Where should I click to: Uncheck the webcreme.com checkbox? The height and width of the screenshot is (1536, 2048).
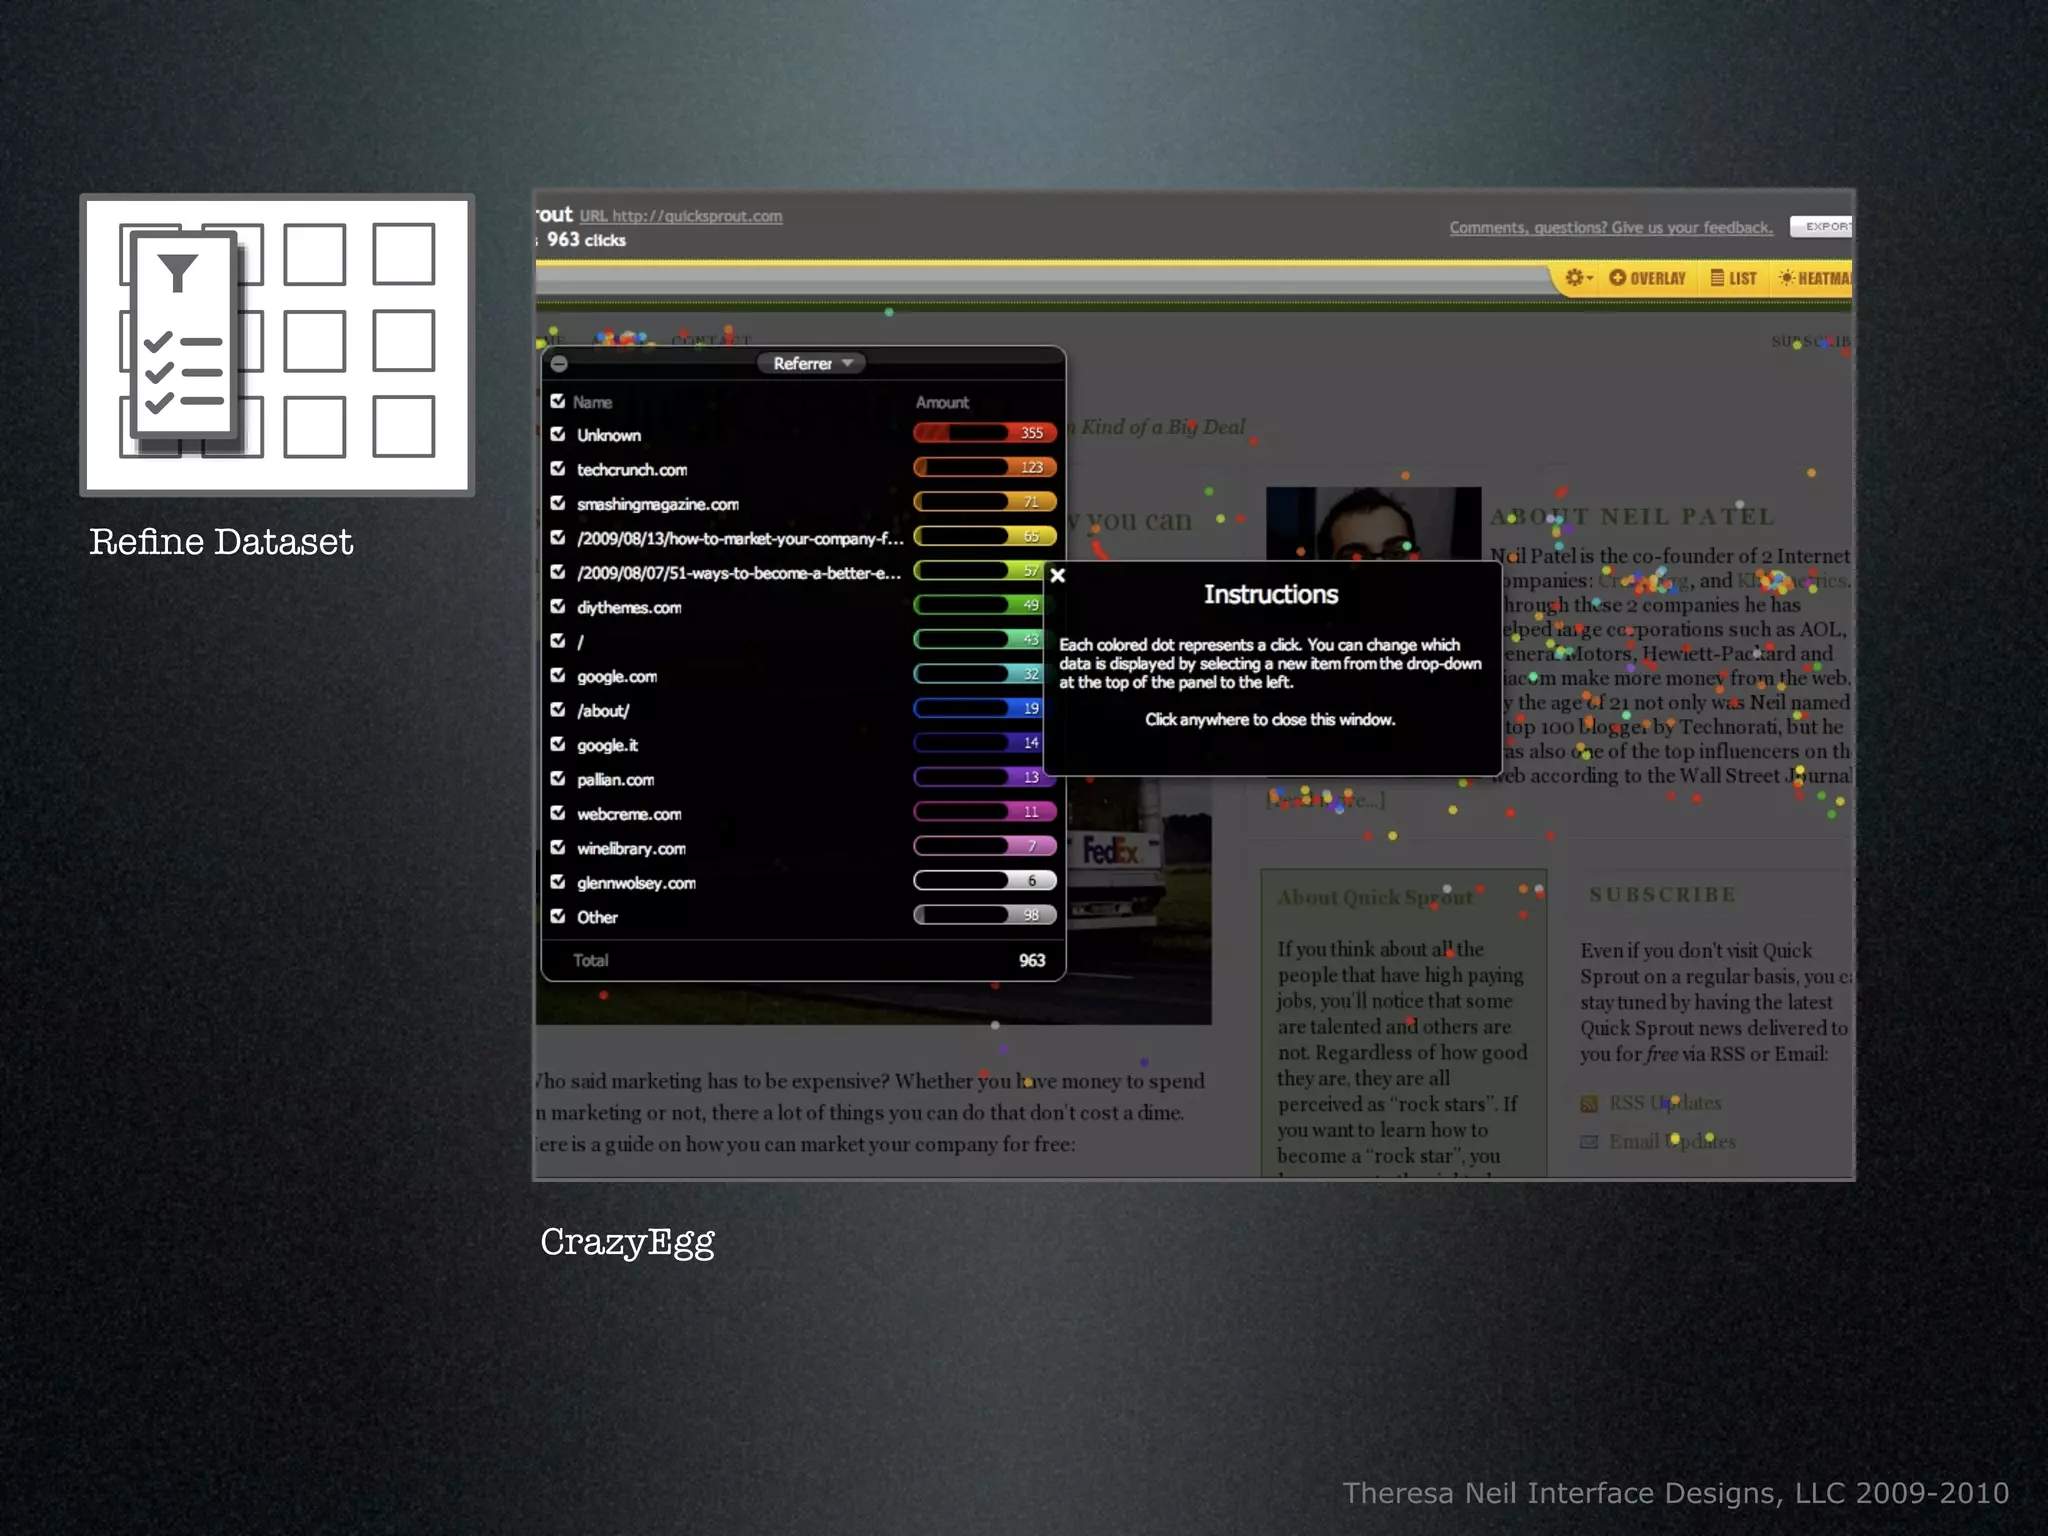point(558,813)
